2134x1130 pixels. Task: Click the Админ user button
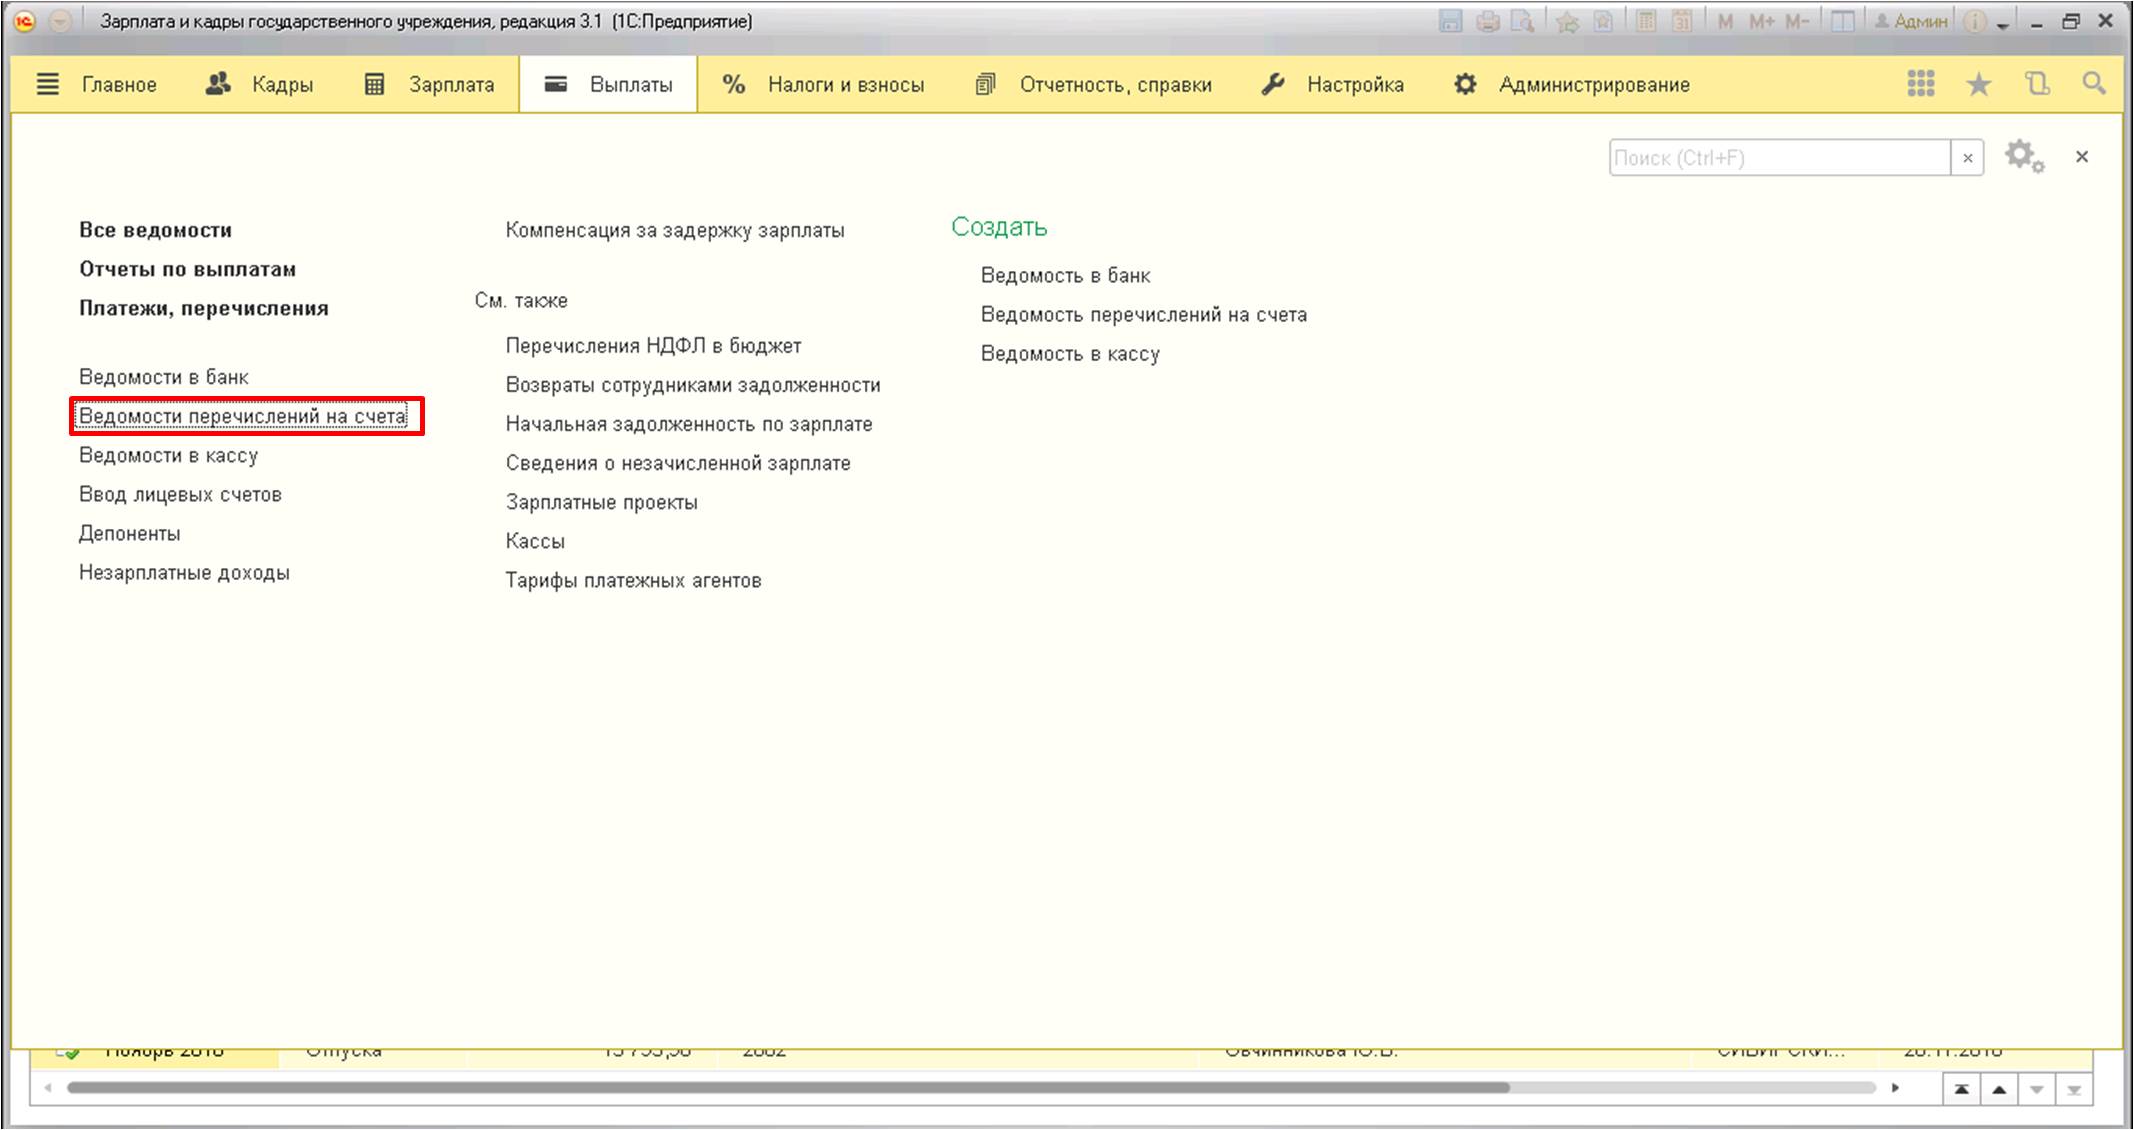(1911, 21)
